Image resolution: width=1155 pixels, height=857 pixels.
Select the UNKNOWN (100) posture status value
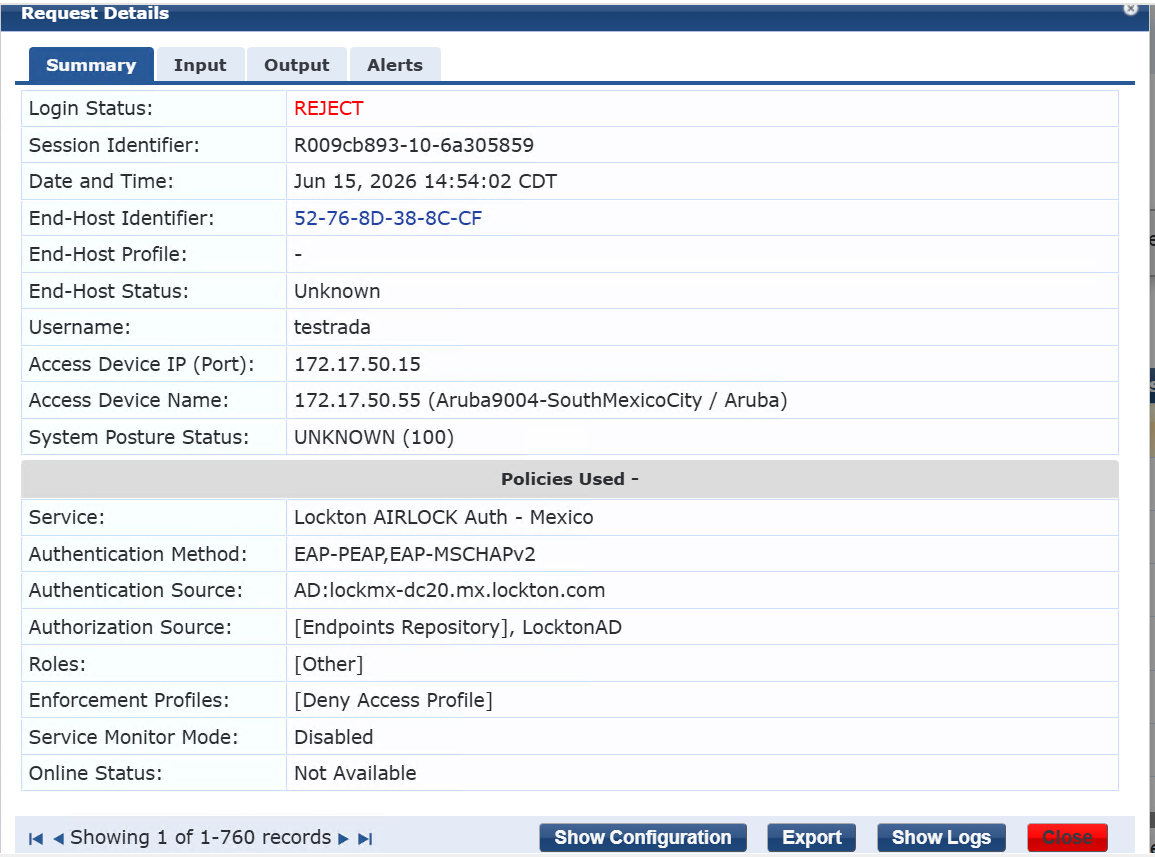click(x=374, y=437)
